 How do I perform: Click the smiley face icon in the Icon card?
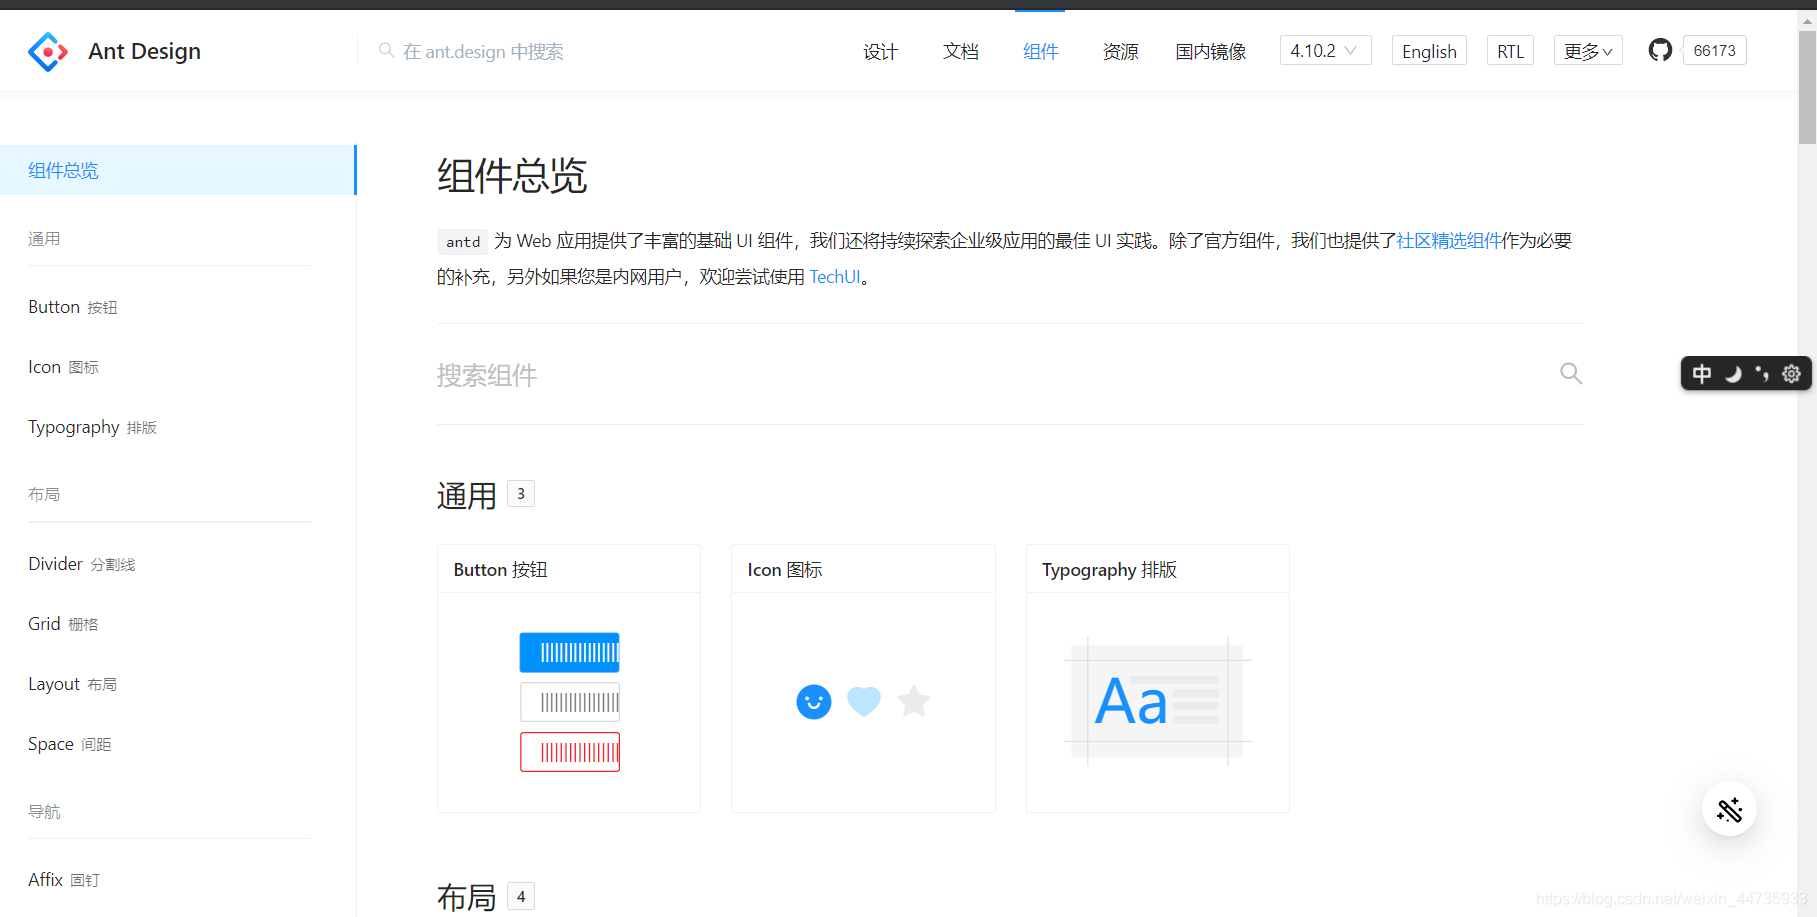[814, 702]
